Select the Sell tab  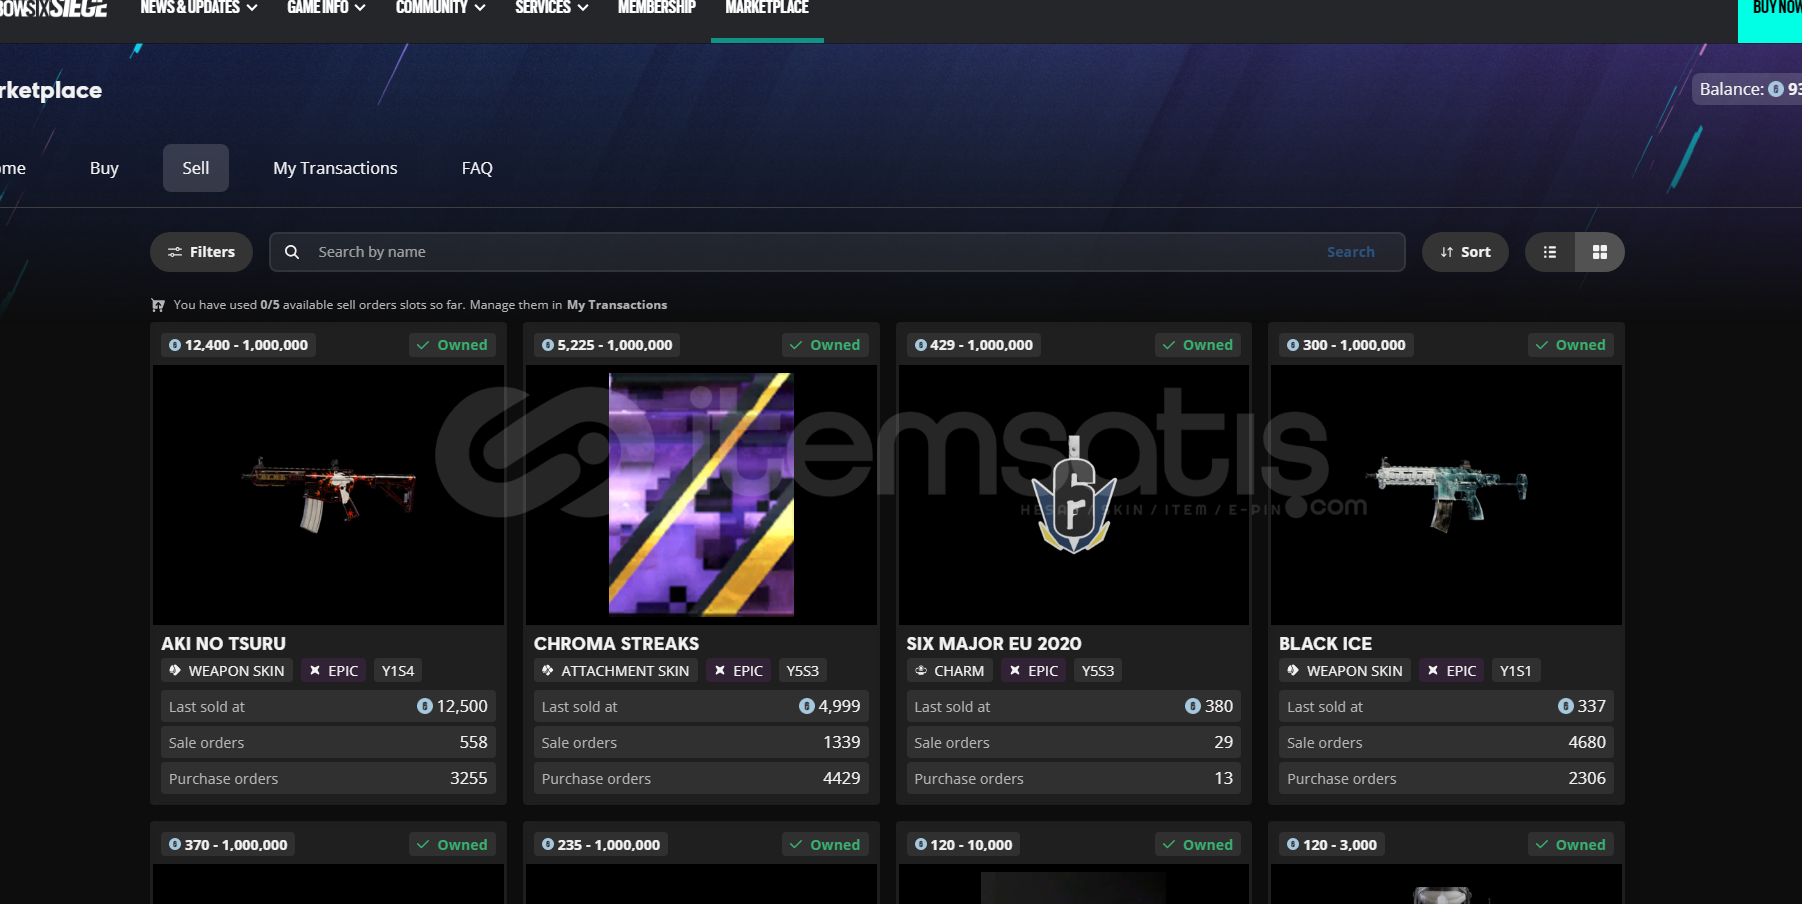tap(196, 168)
